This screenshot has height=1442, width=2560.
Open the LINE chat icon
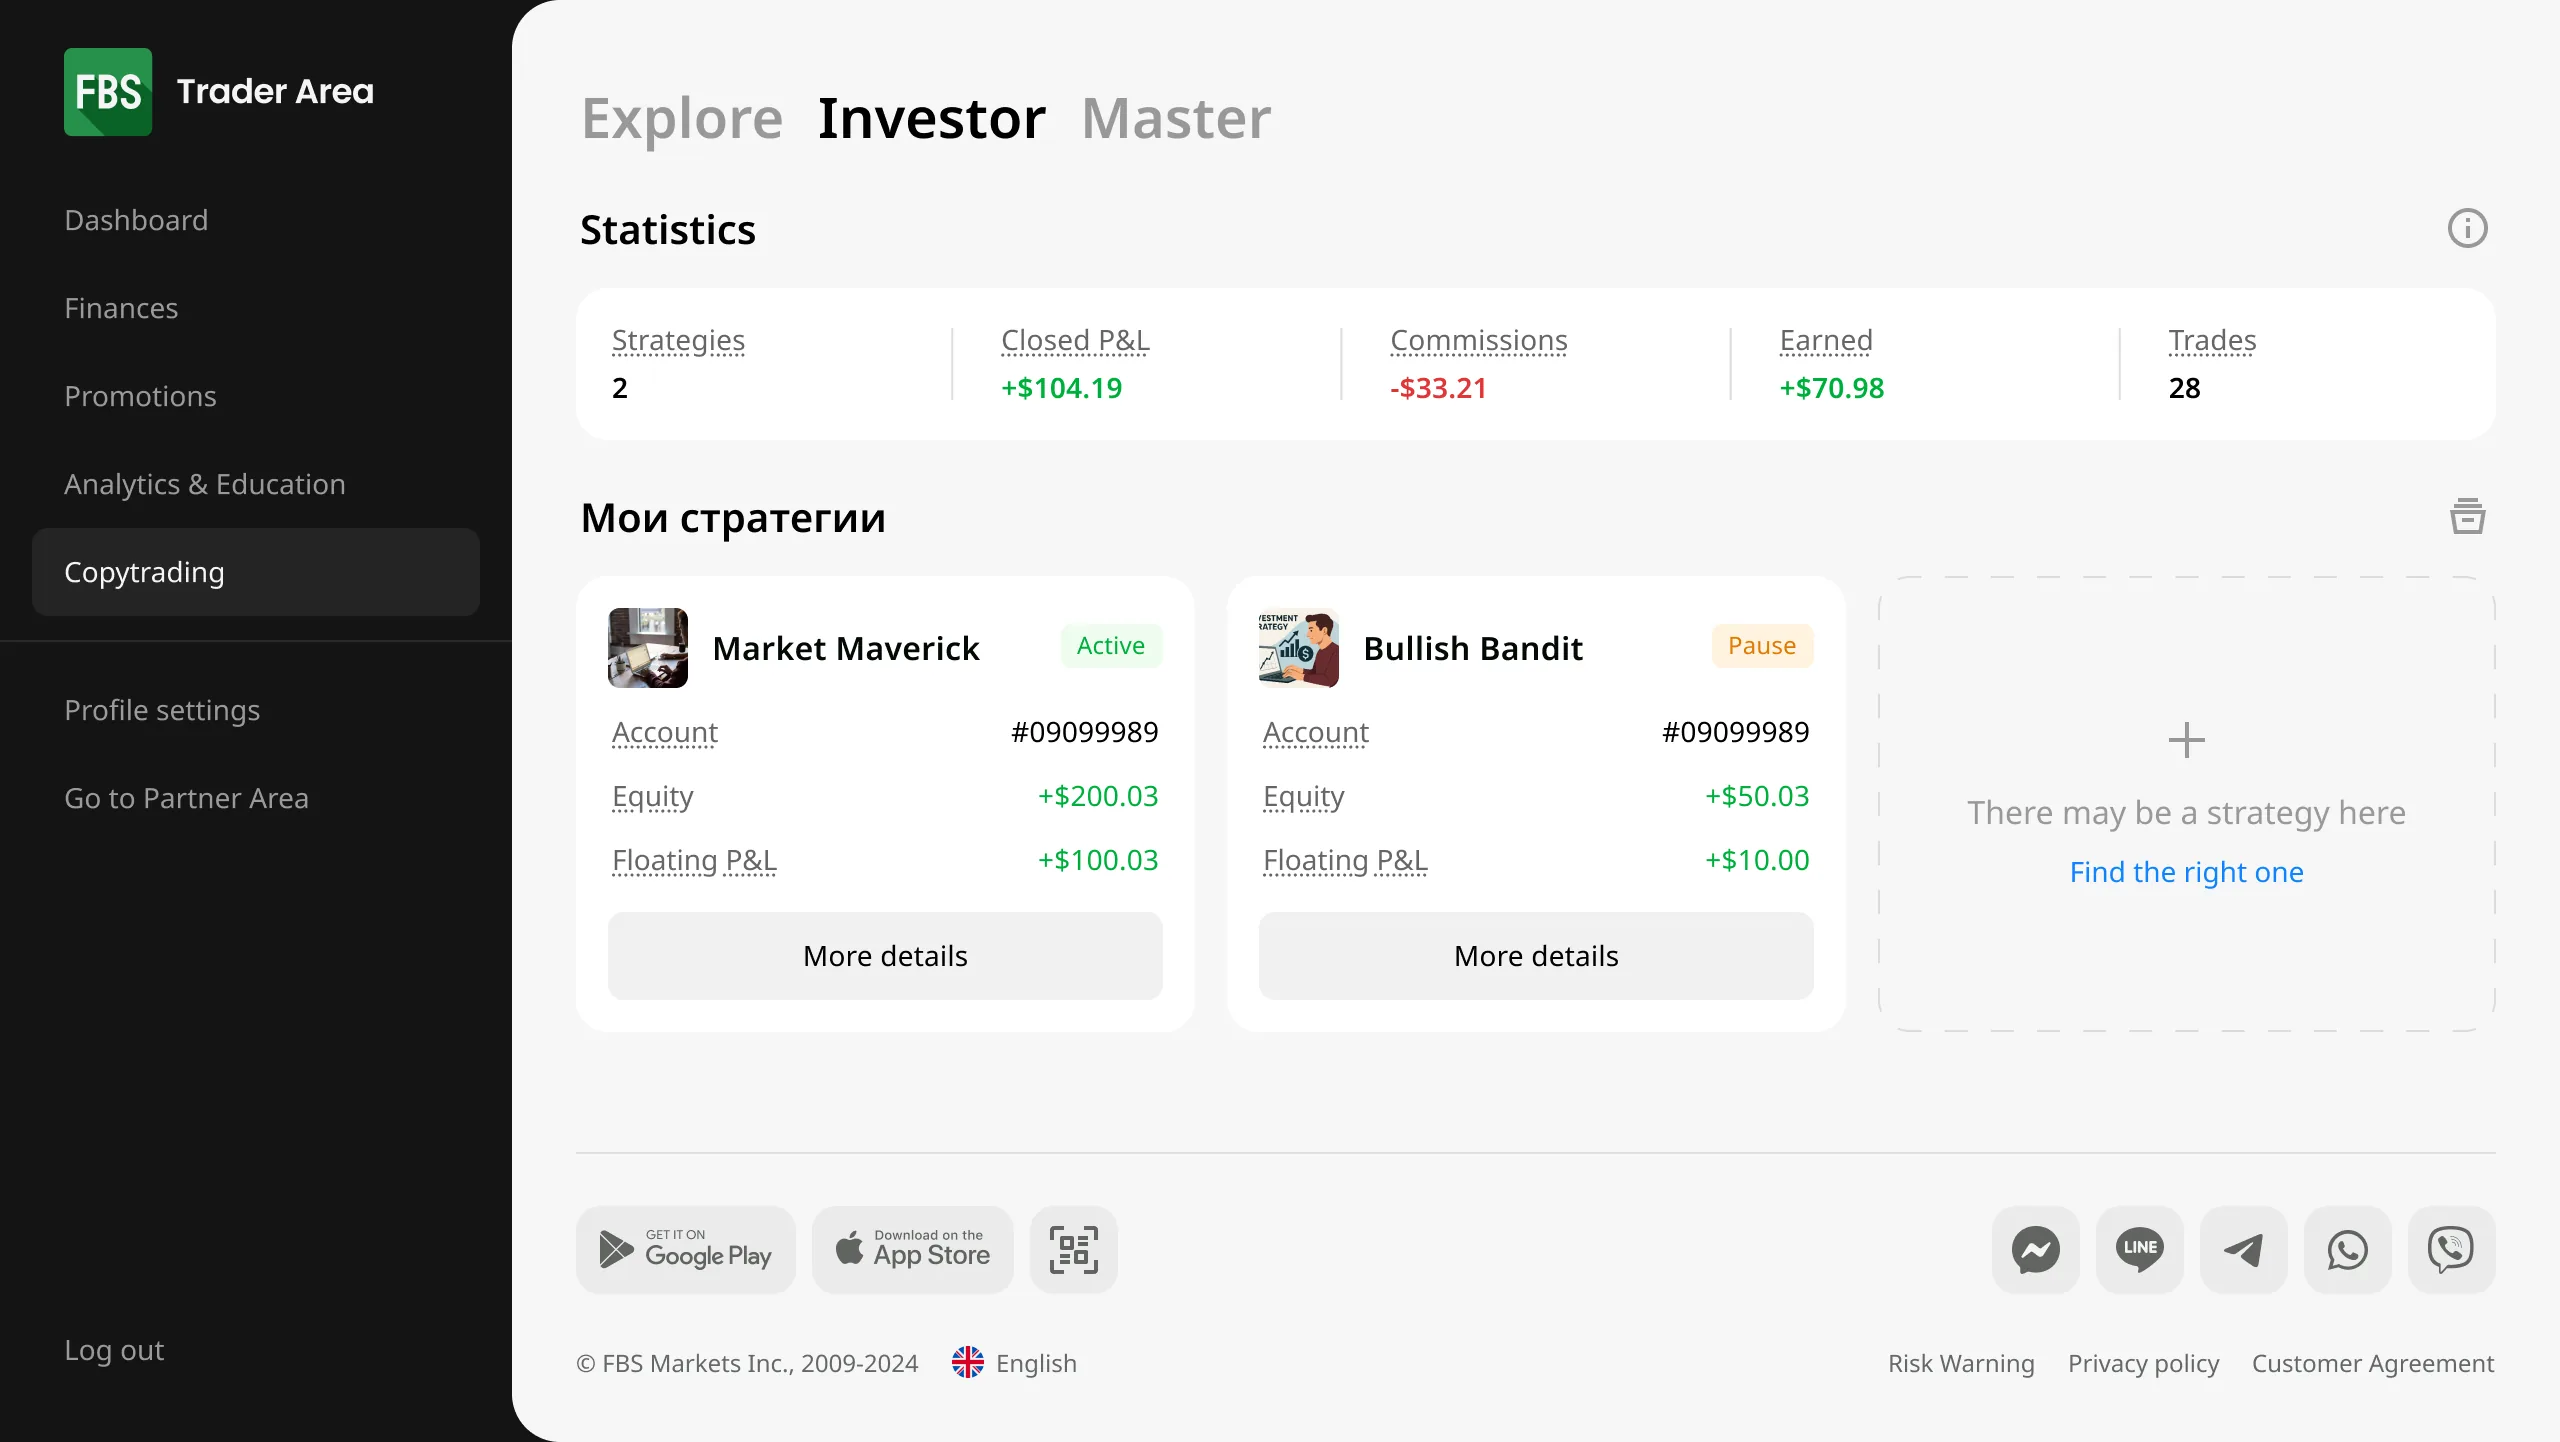click(x=2139, y=1250)
